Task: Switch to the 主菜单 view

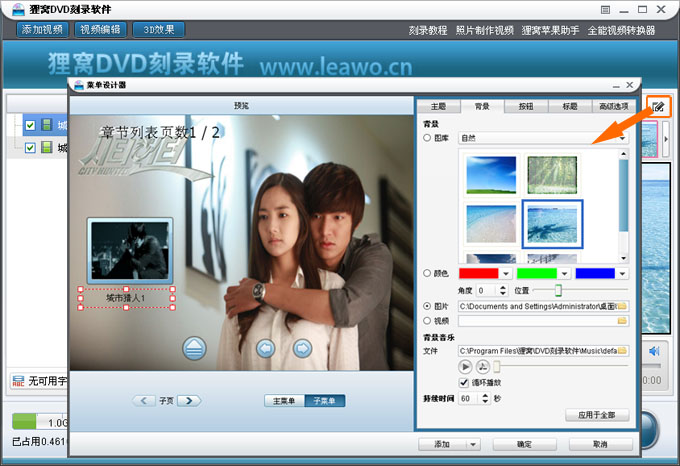Action: tap(284, 401)
